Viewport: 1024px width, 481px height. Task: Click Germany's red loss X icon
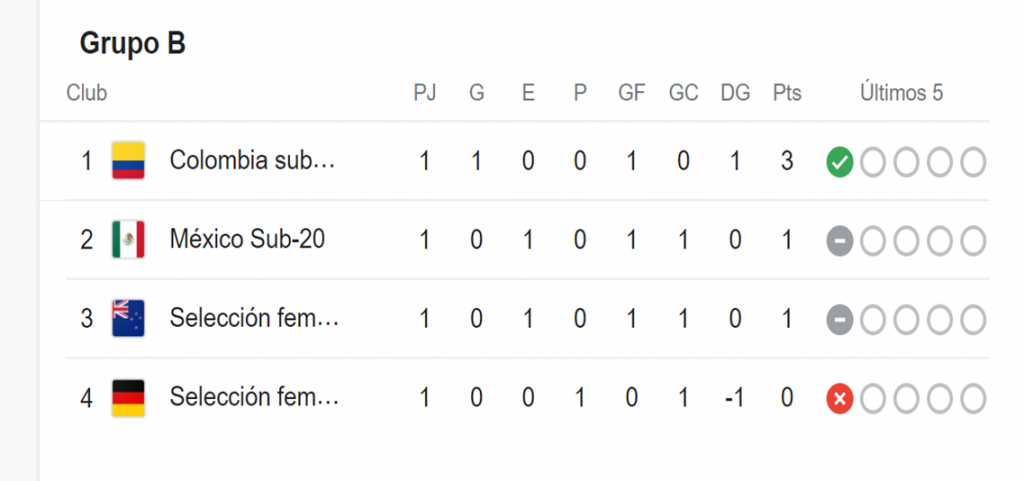click(x=840, y=399)
